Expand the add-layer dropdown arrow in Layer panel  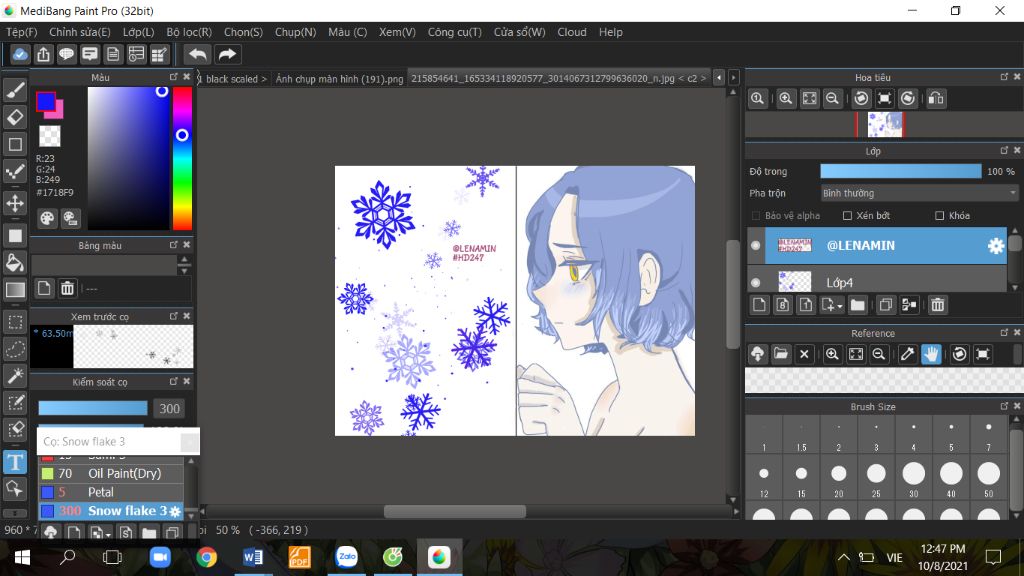point(840,306)
